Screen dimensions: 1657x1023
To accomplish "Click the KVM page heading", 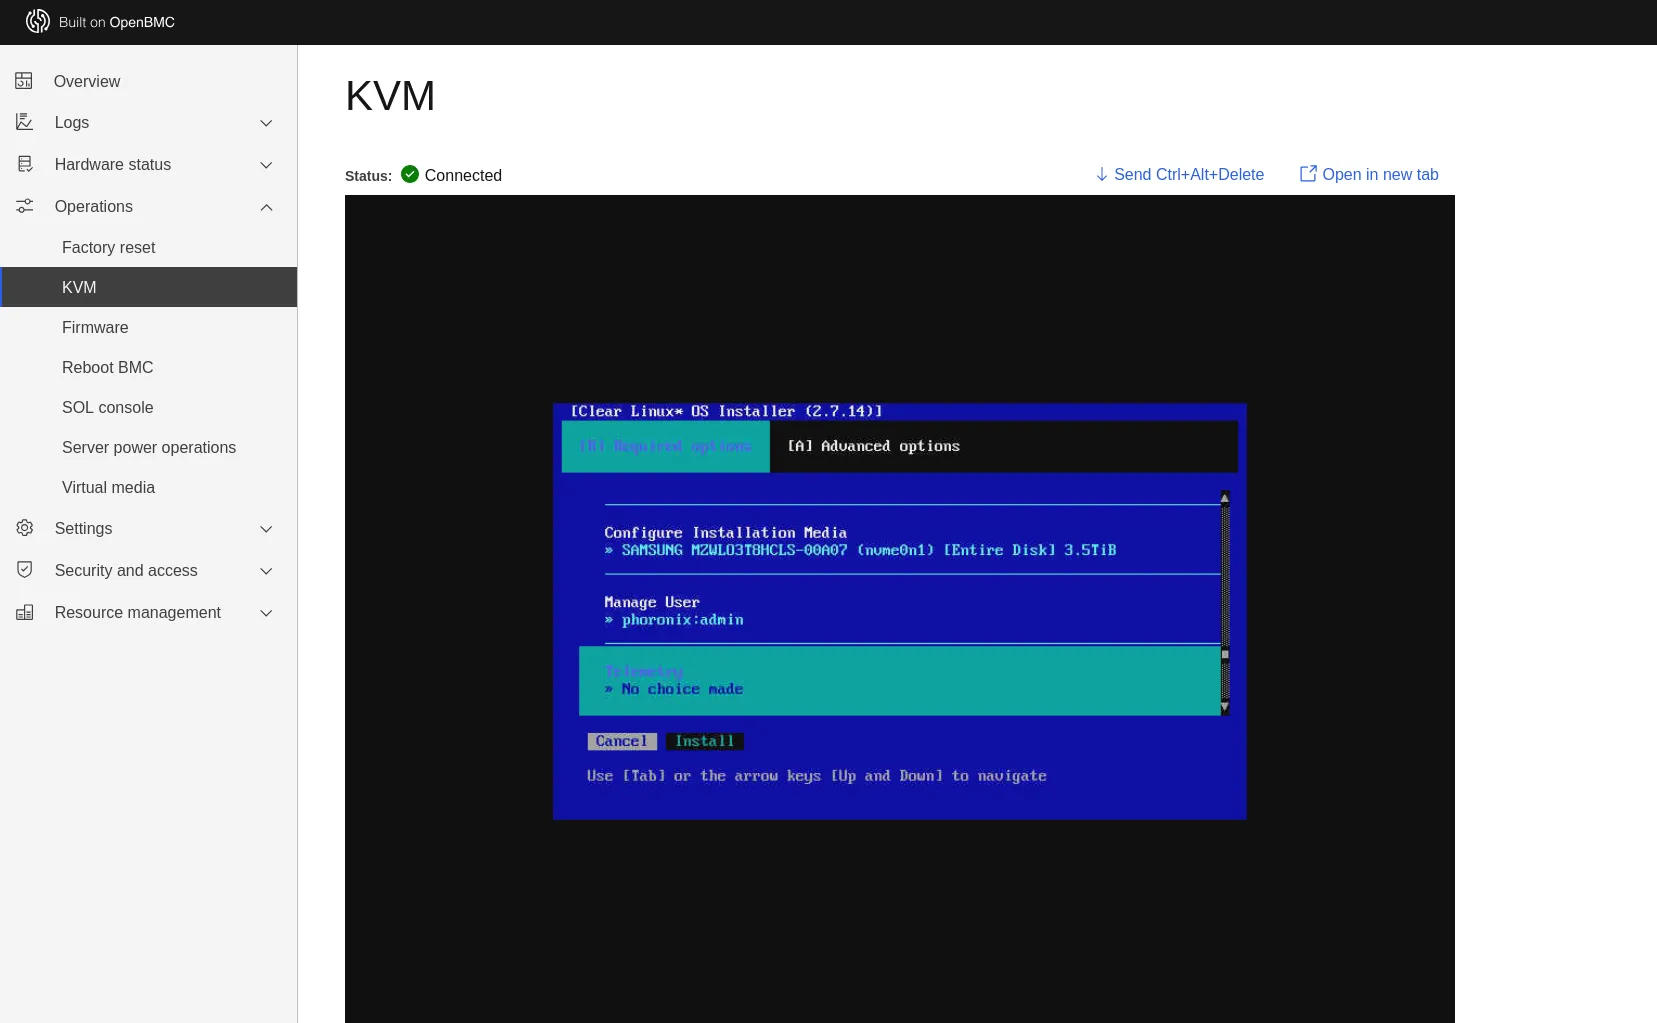I will click(390, 96).
